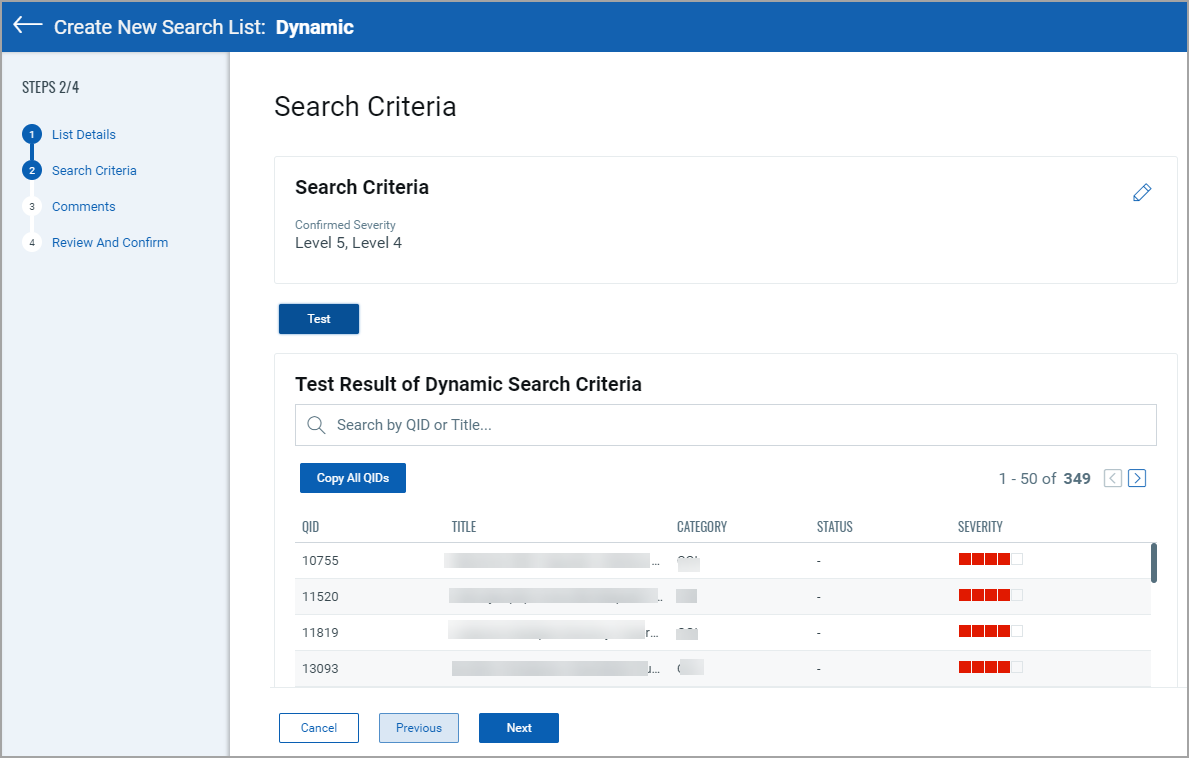
Task: Open the Review And Confirm step
Action: click(x=110, y=242)
